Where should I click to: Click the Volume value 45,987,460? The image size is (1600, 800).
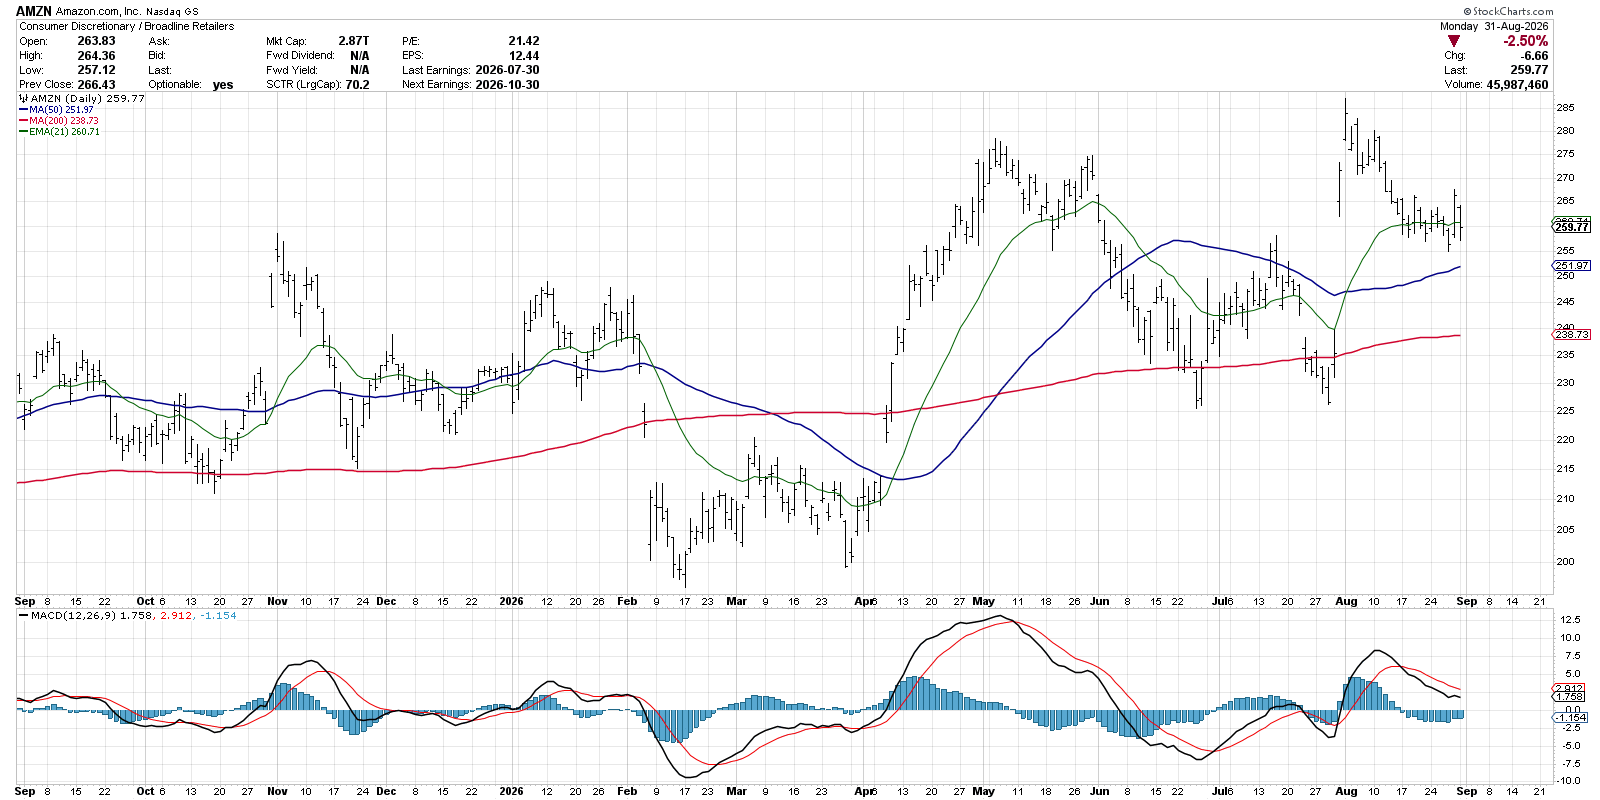click(1517, 85)
